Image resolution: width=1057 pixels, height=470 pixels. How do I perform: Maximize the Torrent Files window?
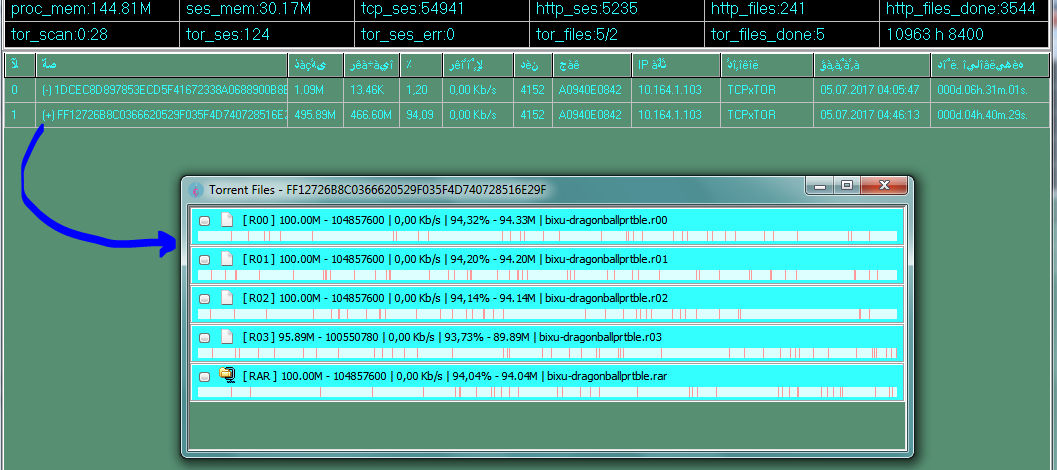pyautogui.click(x=847, y=186)
